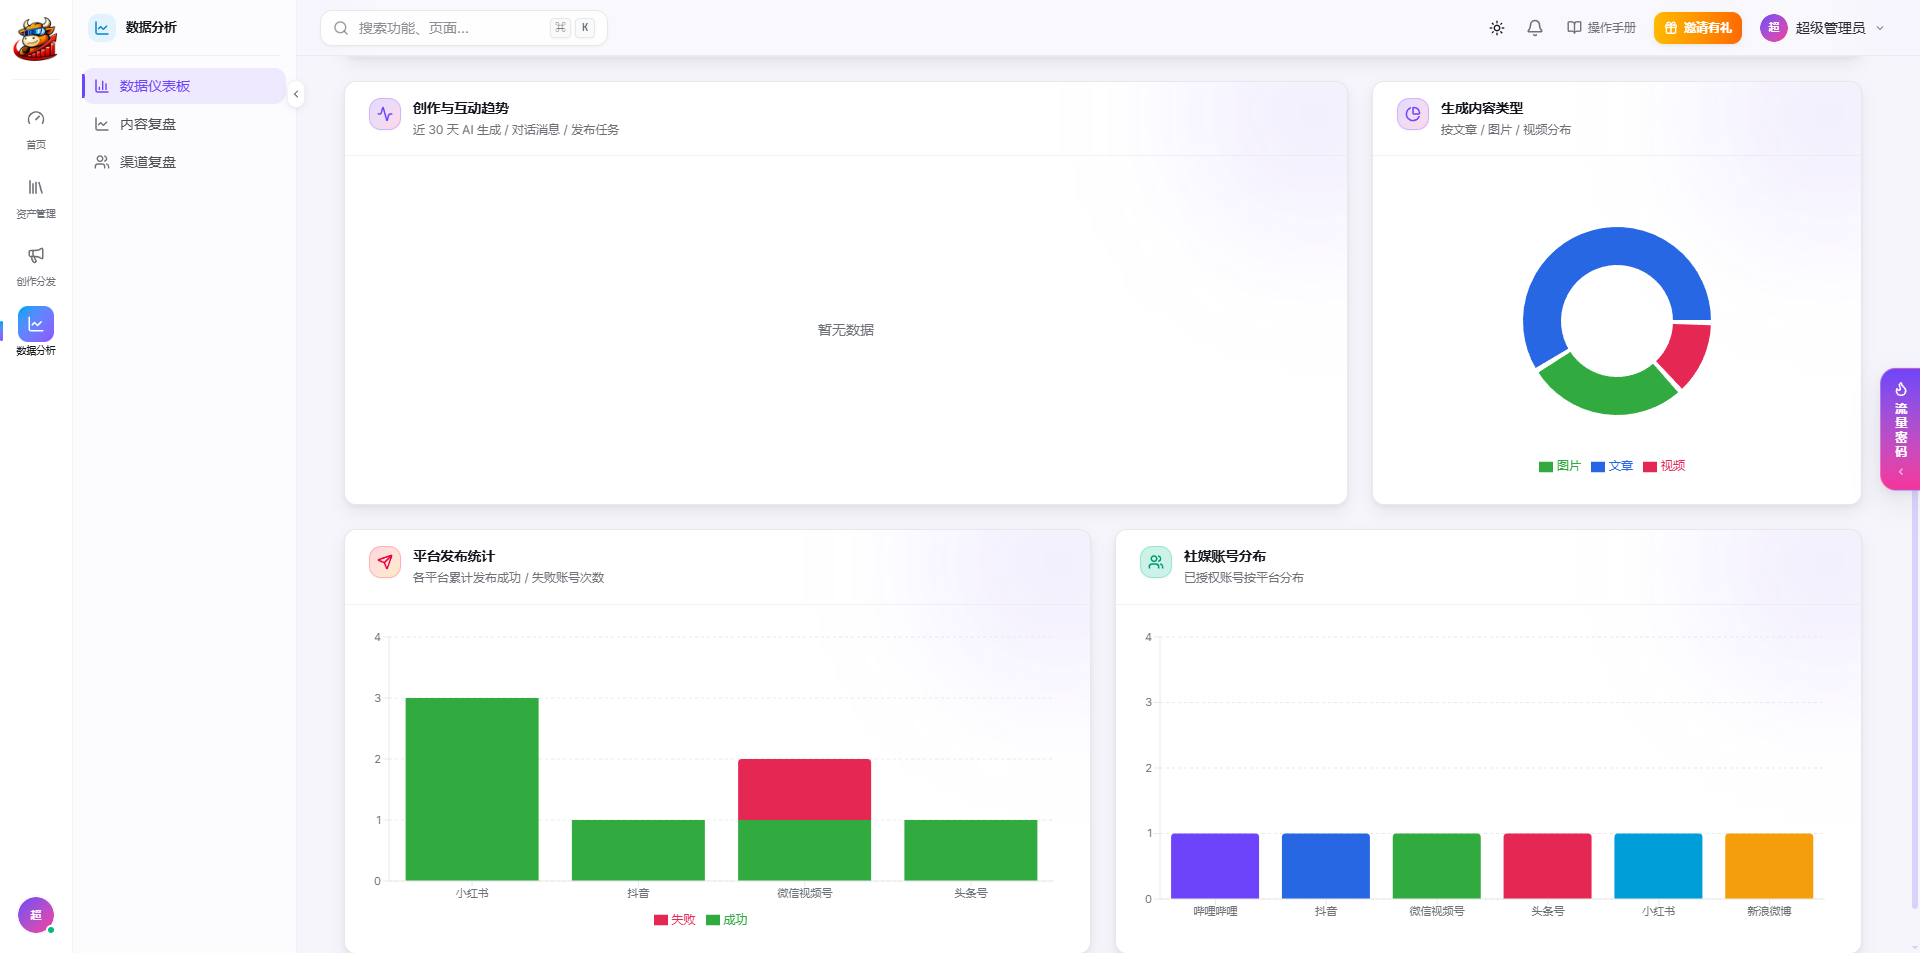Click the mascot app logo
The image size is (1920, 953).
[x=35, y=39]
